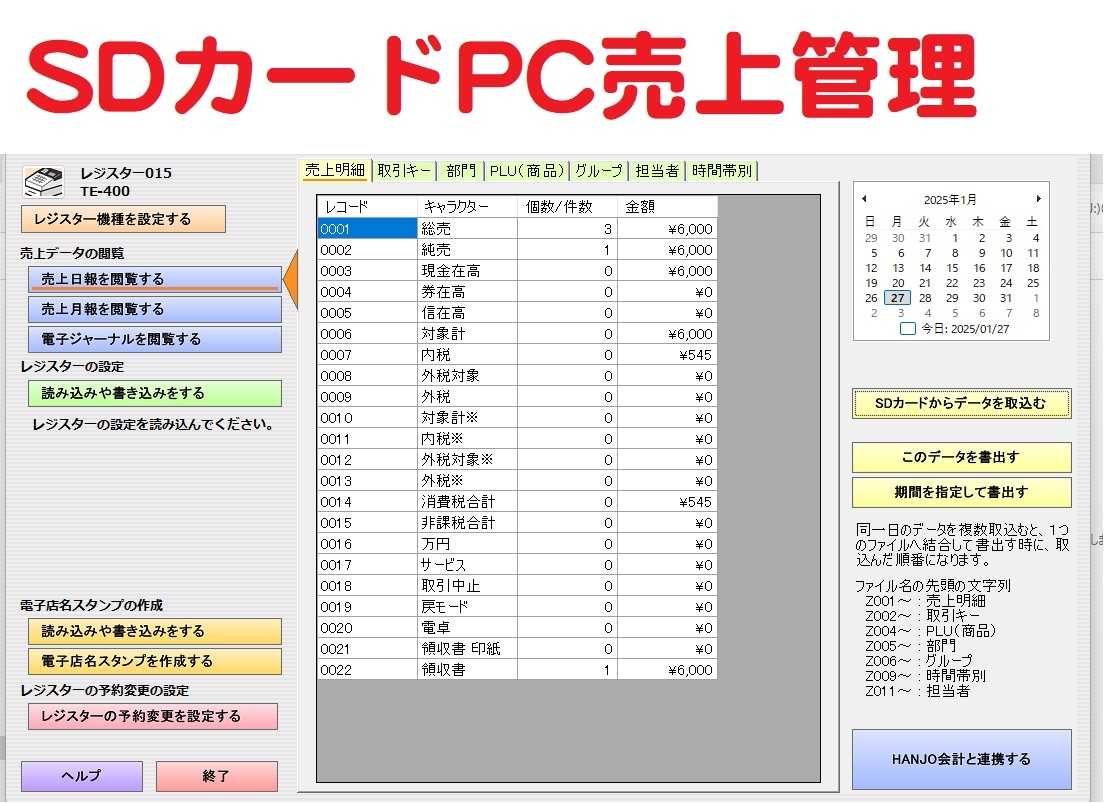Click the 2025年1月 calendar title
Screen dimensions: 1106x803
point(950,200)
